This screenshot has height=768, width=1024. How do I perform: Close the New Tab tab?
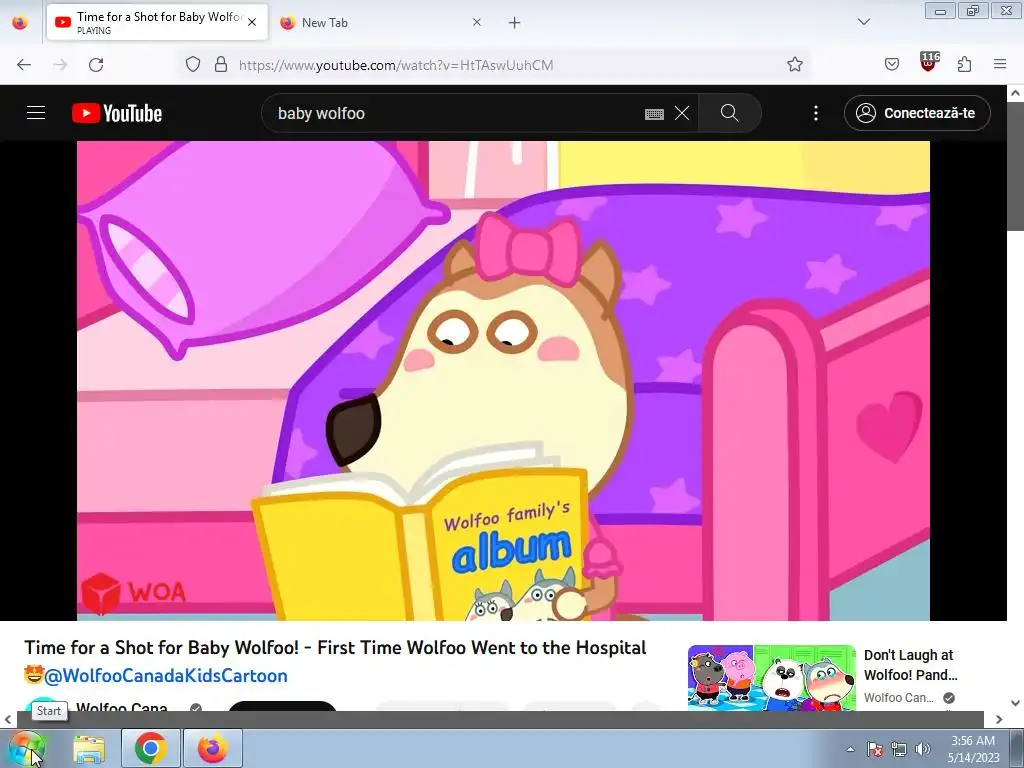(x=477, y=22)
